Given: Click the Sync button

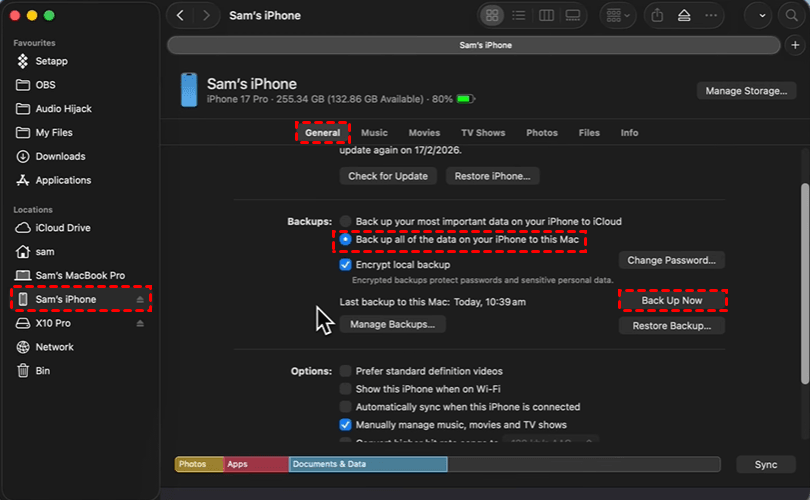Looking at the screenshot, I should tap(766, 465).
